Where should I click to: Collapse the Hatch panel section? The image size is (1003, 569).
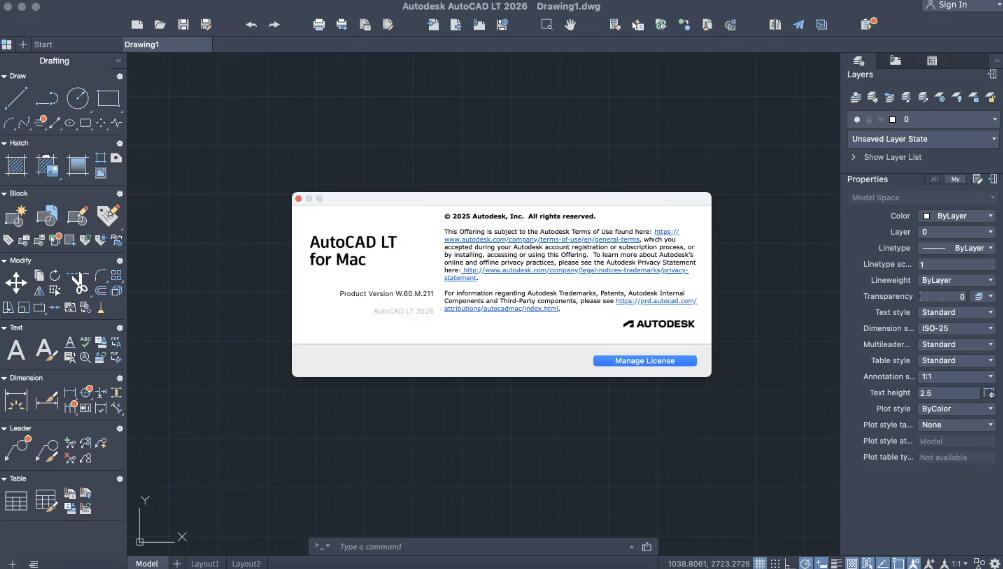point(4,143)
